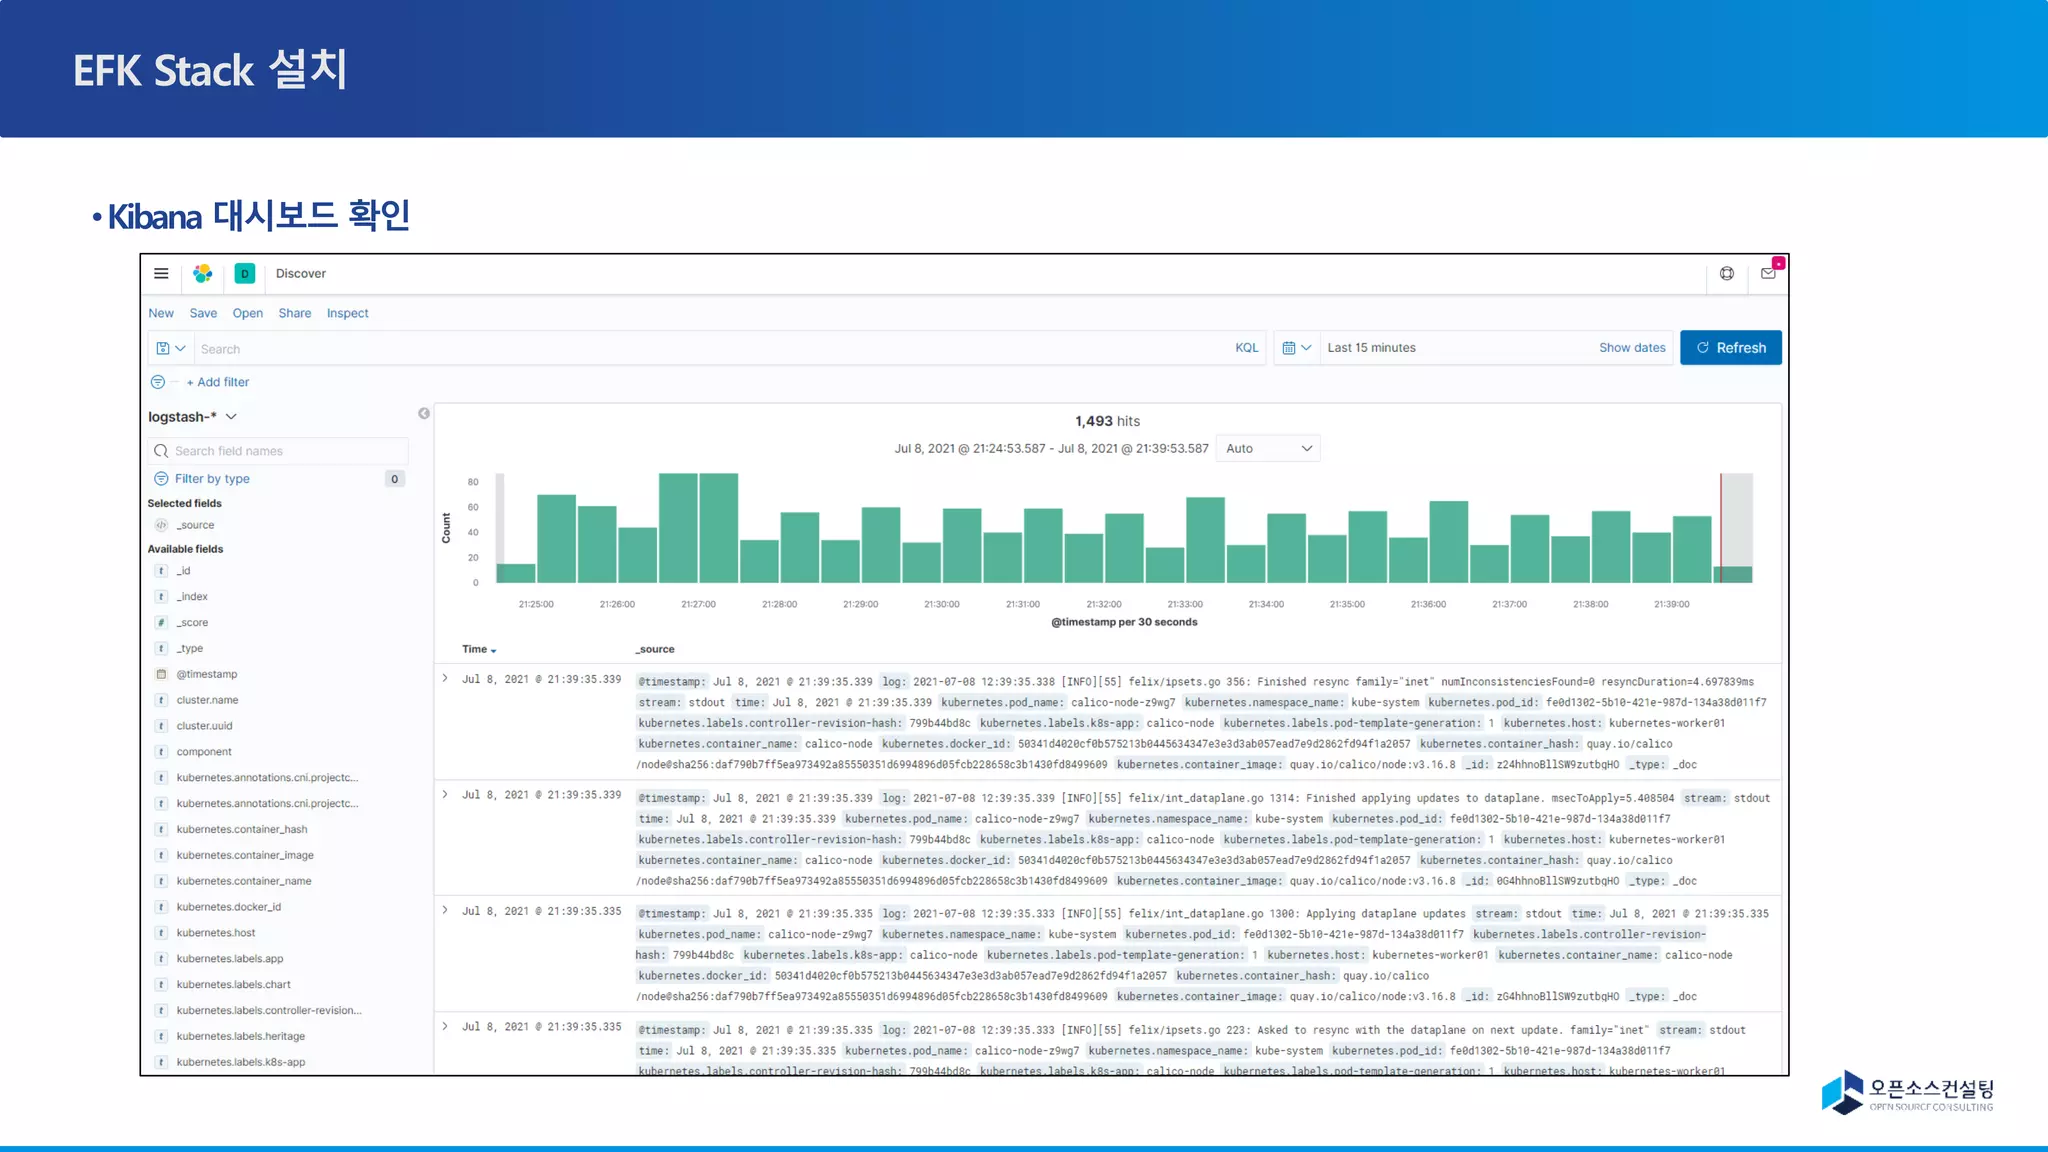Open the Auto interval dropdown
This screenshot has height=1152, width=2048.
(x=1268, y=449)
